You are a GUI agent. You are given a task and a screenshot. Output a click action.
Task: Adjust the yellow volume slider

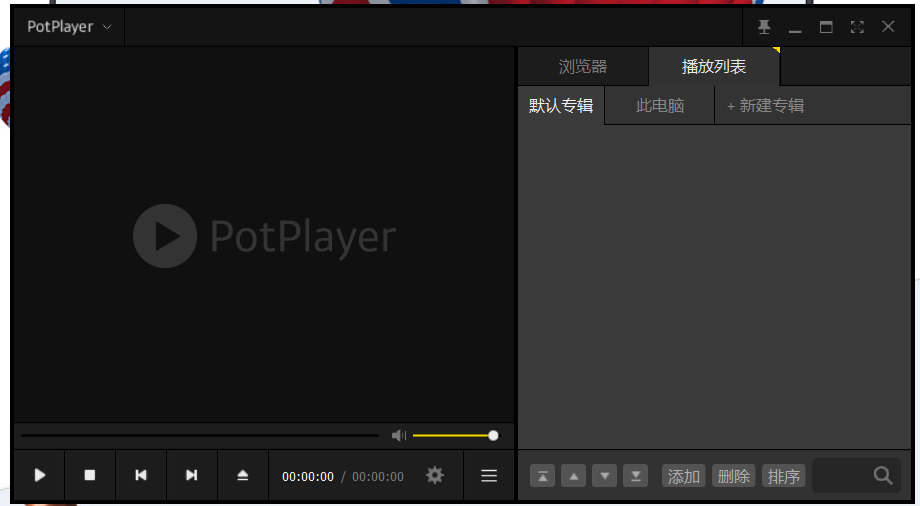click(x=455, y=436)
